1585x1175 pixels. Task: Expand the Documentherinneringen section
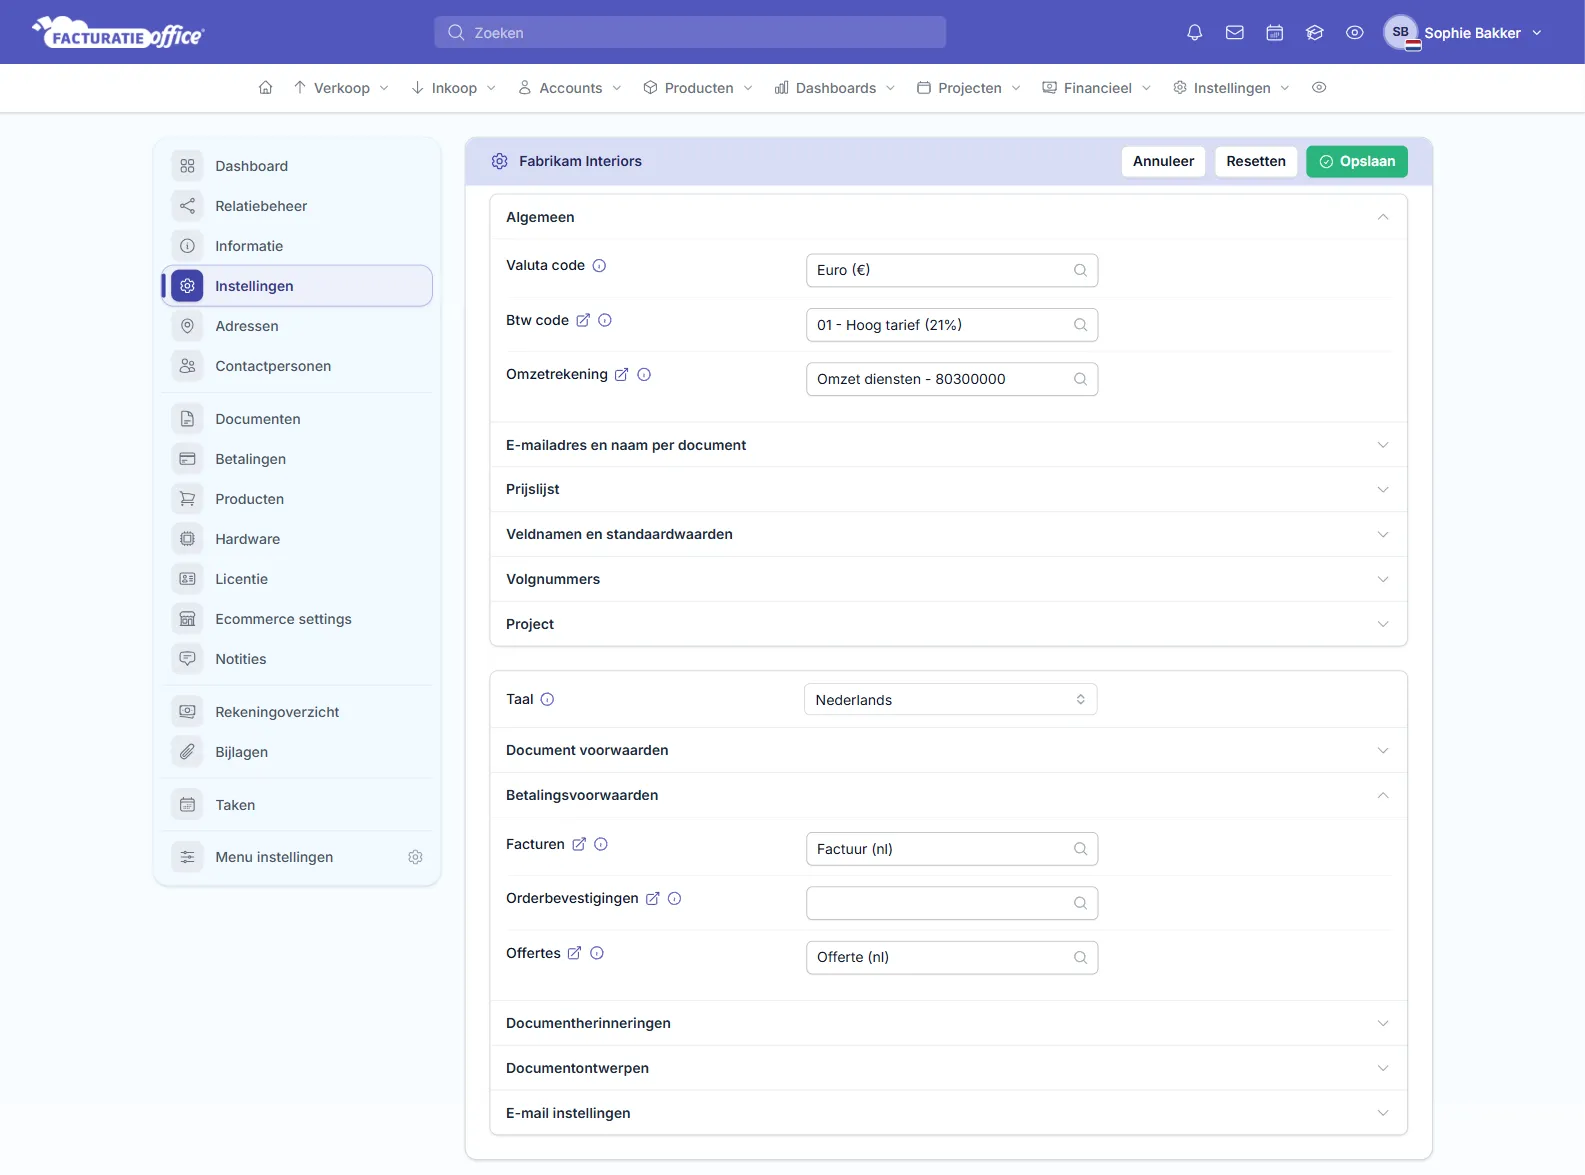tap(948, 1023)
